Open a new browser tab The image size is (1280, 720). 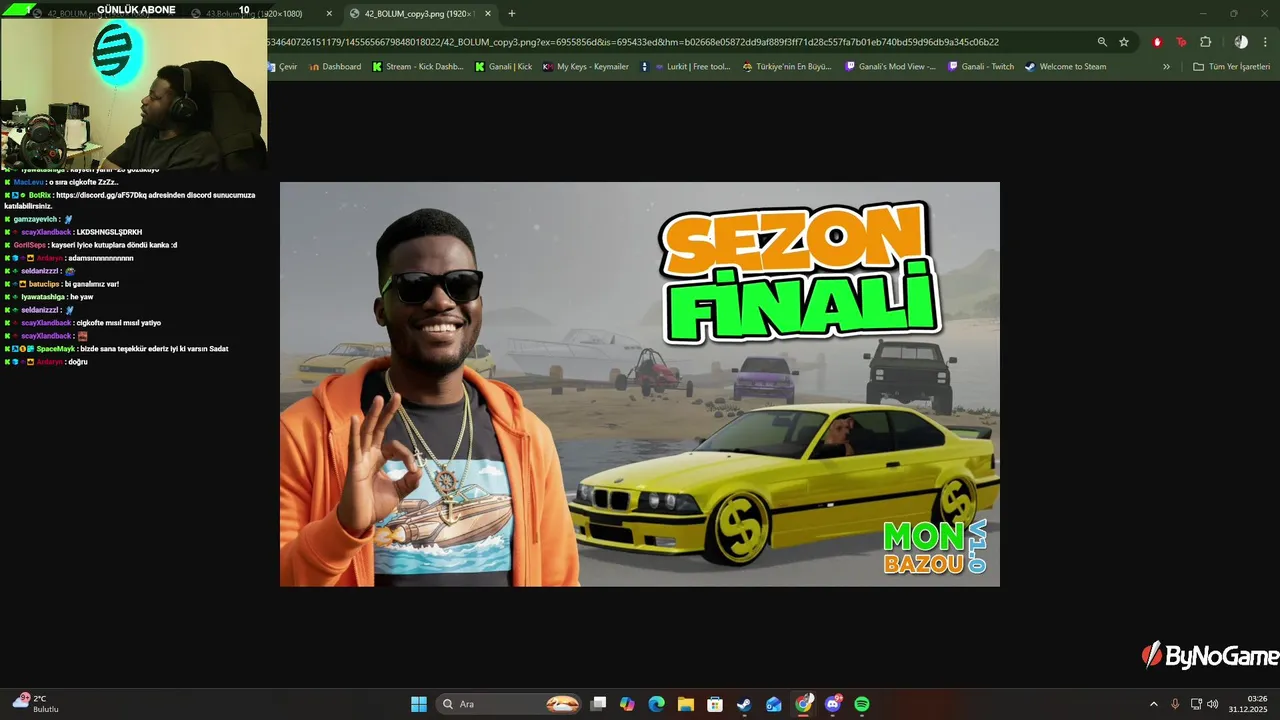[512, 14]
